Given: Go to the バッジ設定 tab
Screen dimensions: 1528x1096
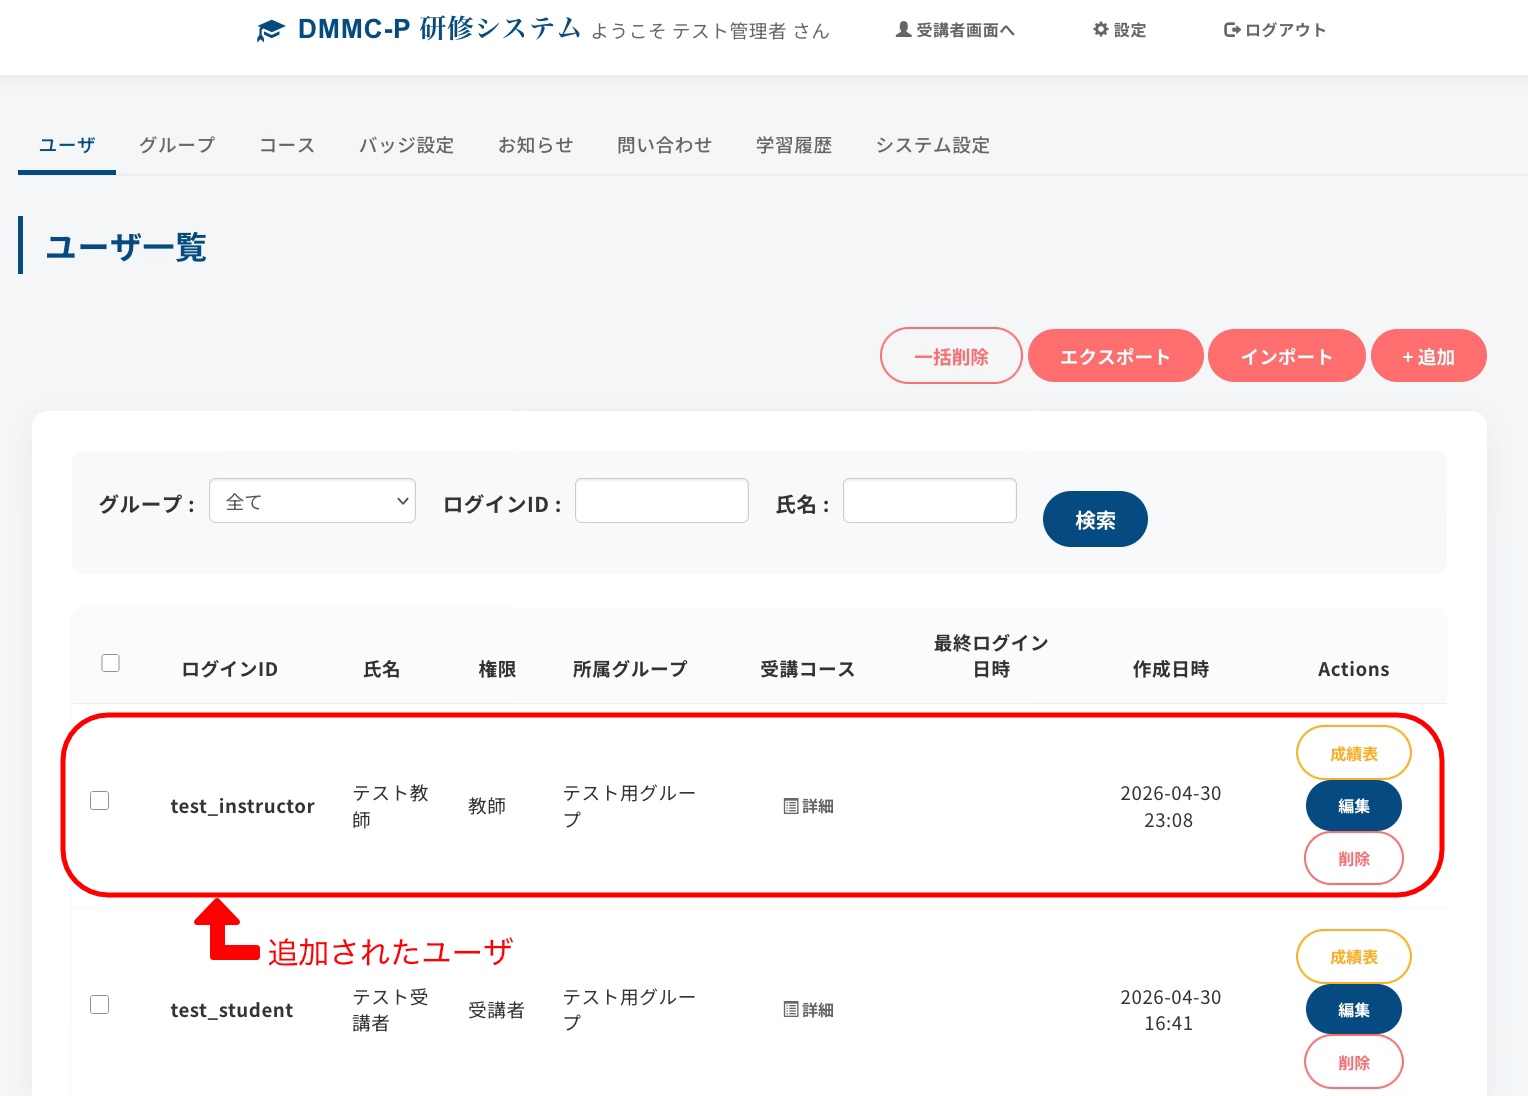Looking at the screenshot, I should coord(406,145).
